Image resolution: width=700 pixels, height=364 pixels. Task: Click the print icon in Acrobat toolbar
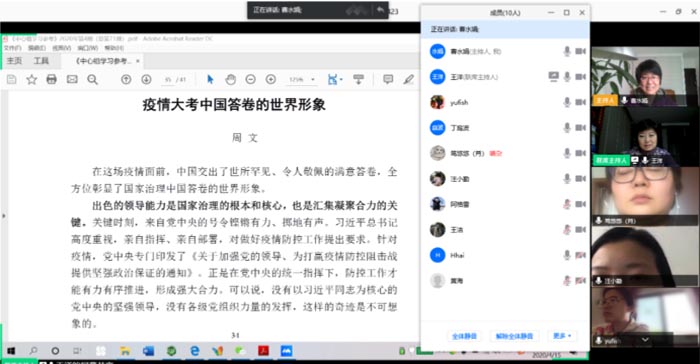coord(52,79)
